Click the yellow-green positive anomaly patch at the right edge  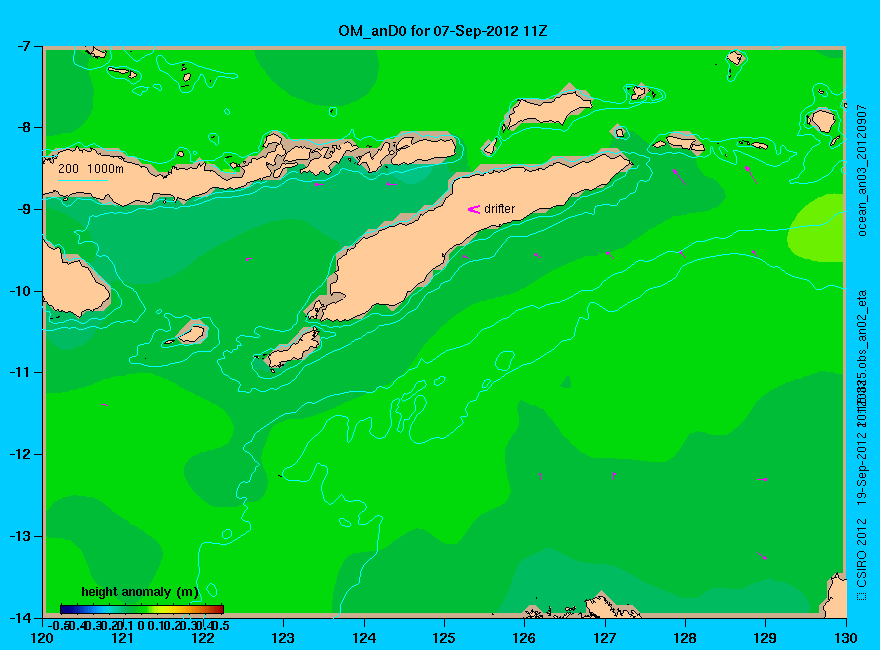coord(817,228)
